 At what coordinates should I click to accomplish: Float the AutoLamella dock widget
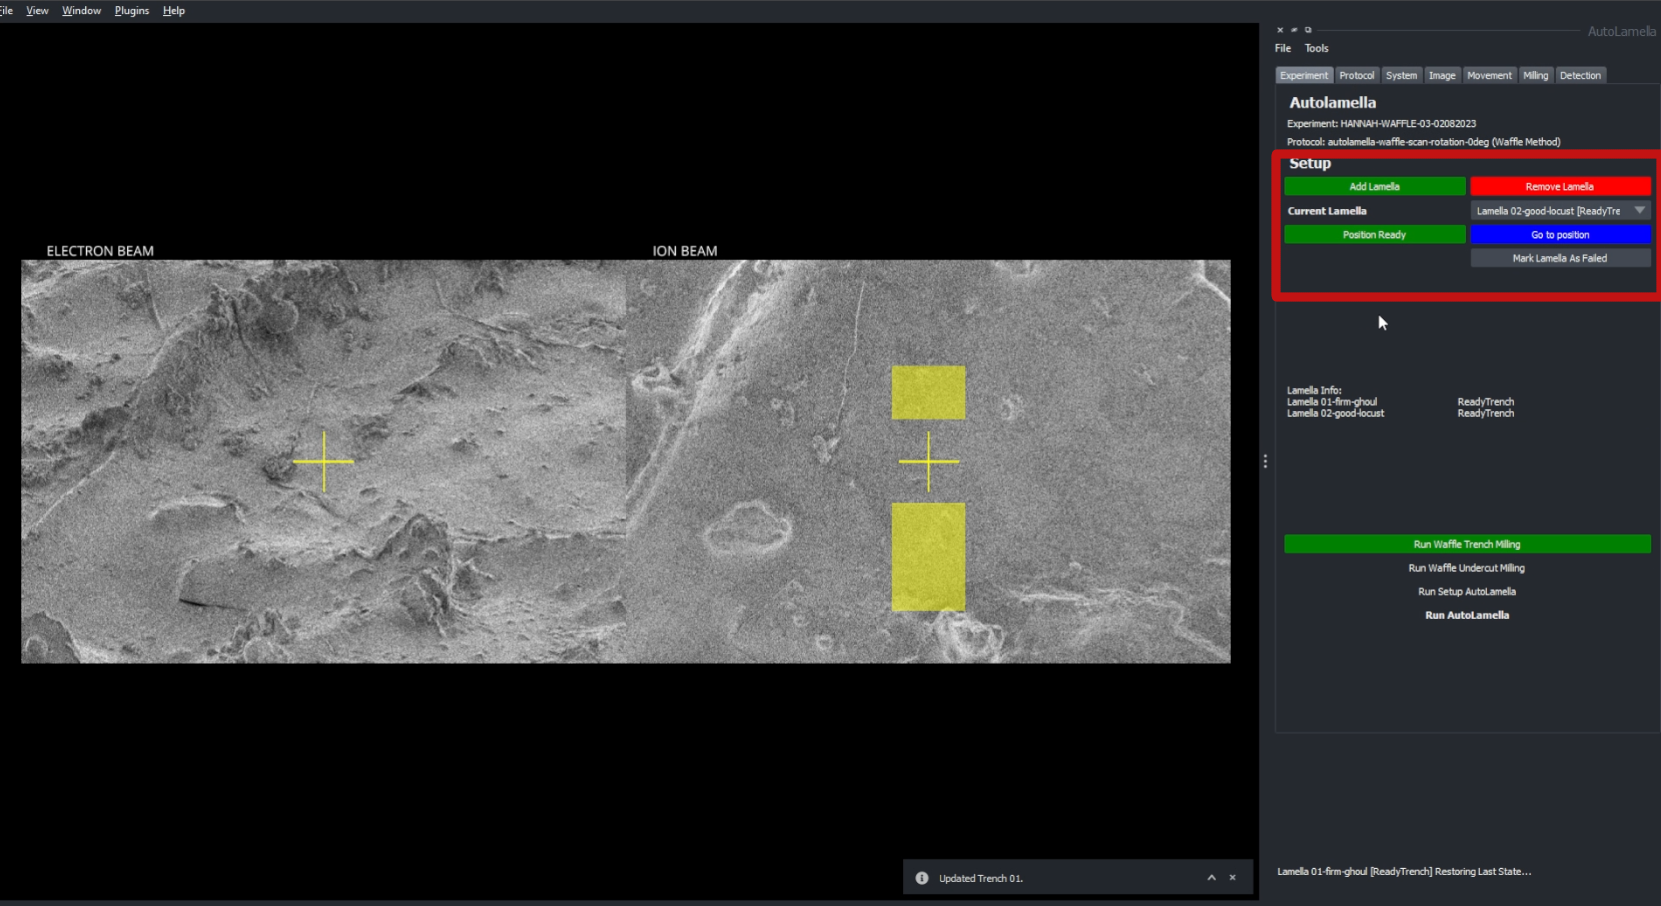click(x=1308, y=30)
